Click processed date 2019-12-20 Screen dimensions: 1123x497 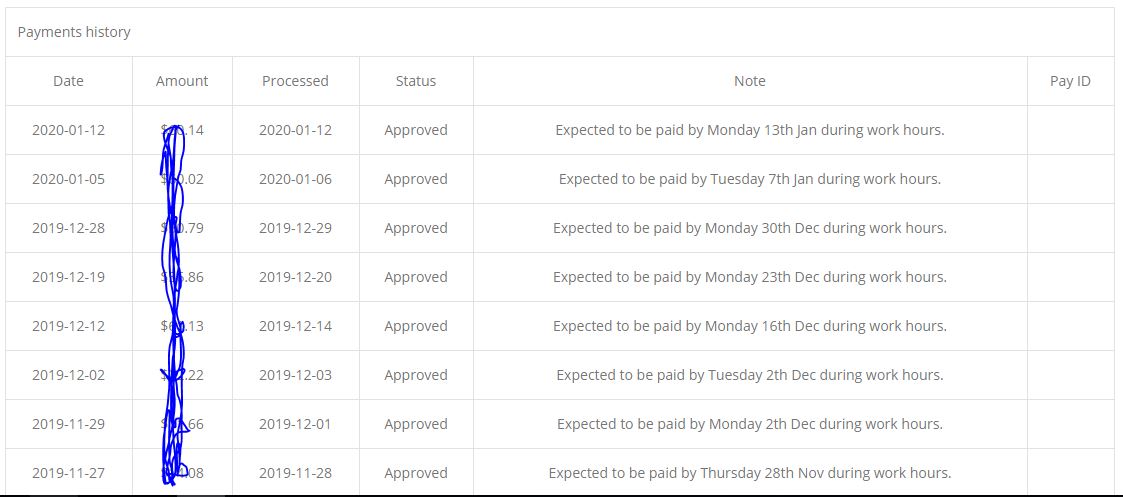click(x=295, y=277)
